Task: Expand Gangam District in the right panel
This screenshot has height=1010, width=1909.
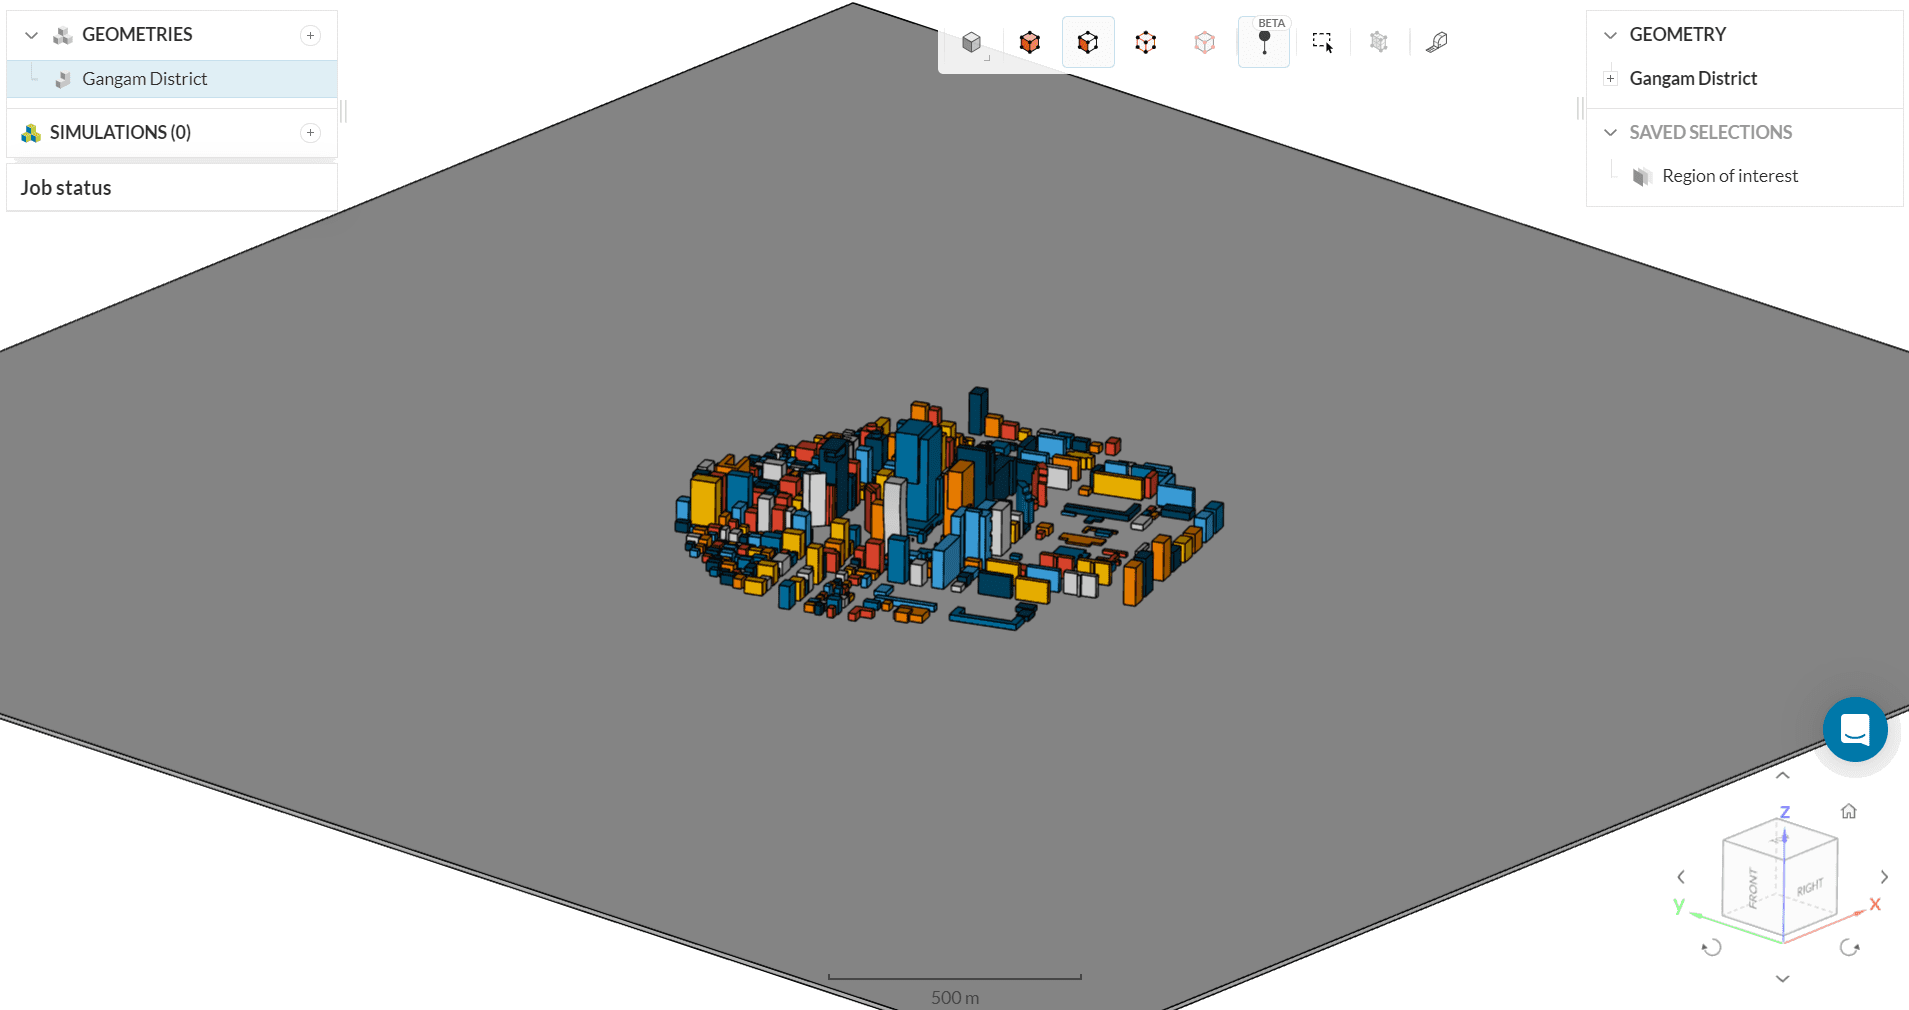Action: point(1610,78)
